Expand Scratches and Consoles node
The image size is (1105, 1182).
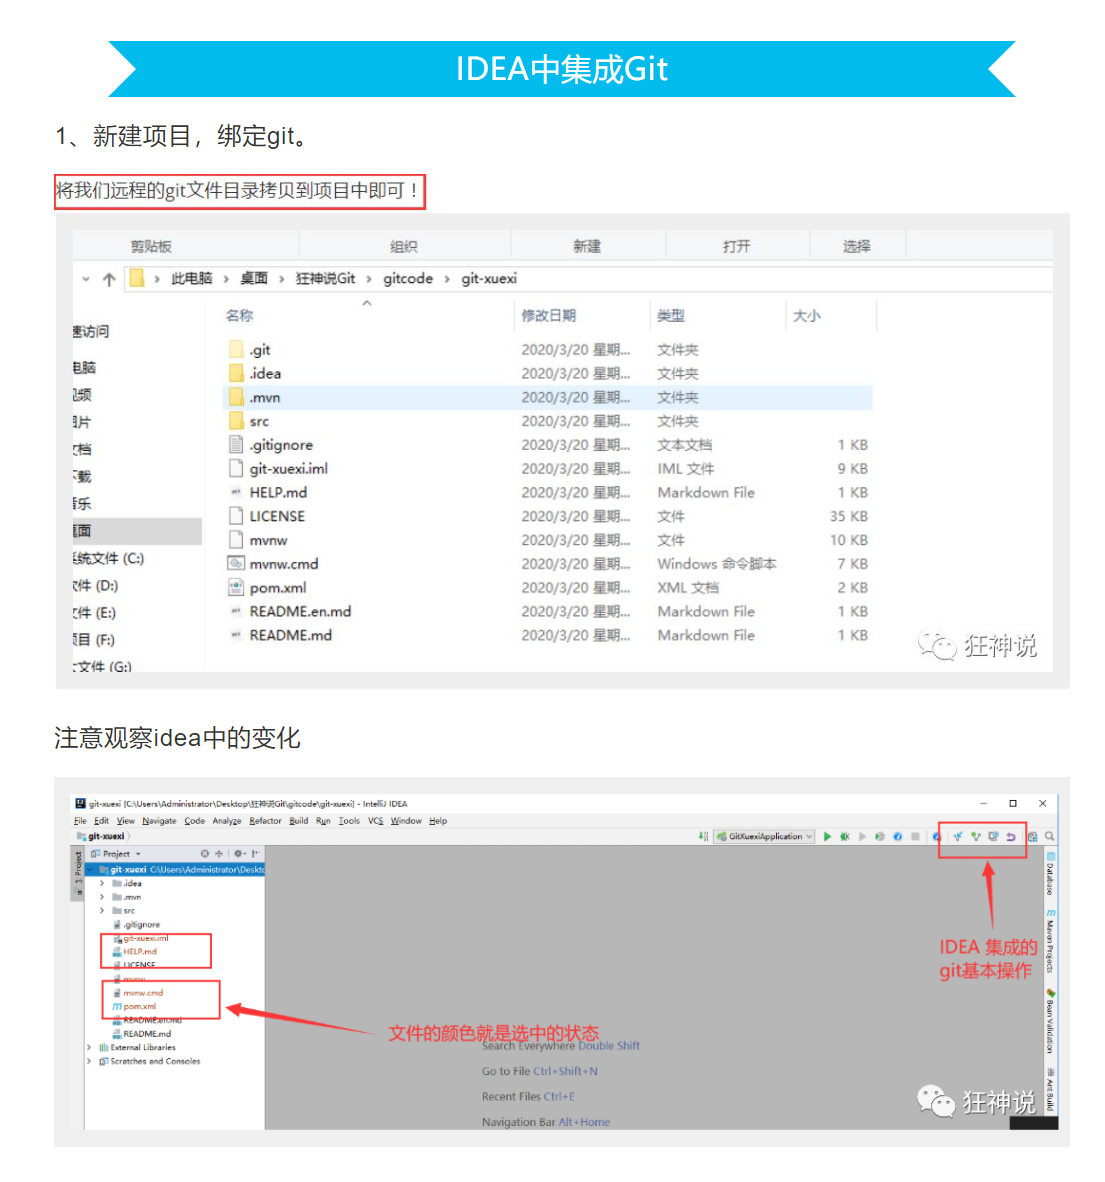(89, 1061)
